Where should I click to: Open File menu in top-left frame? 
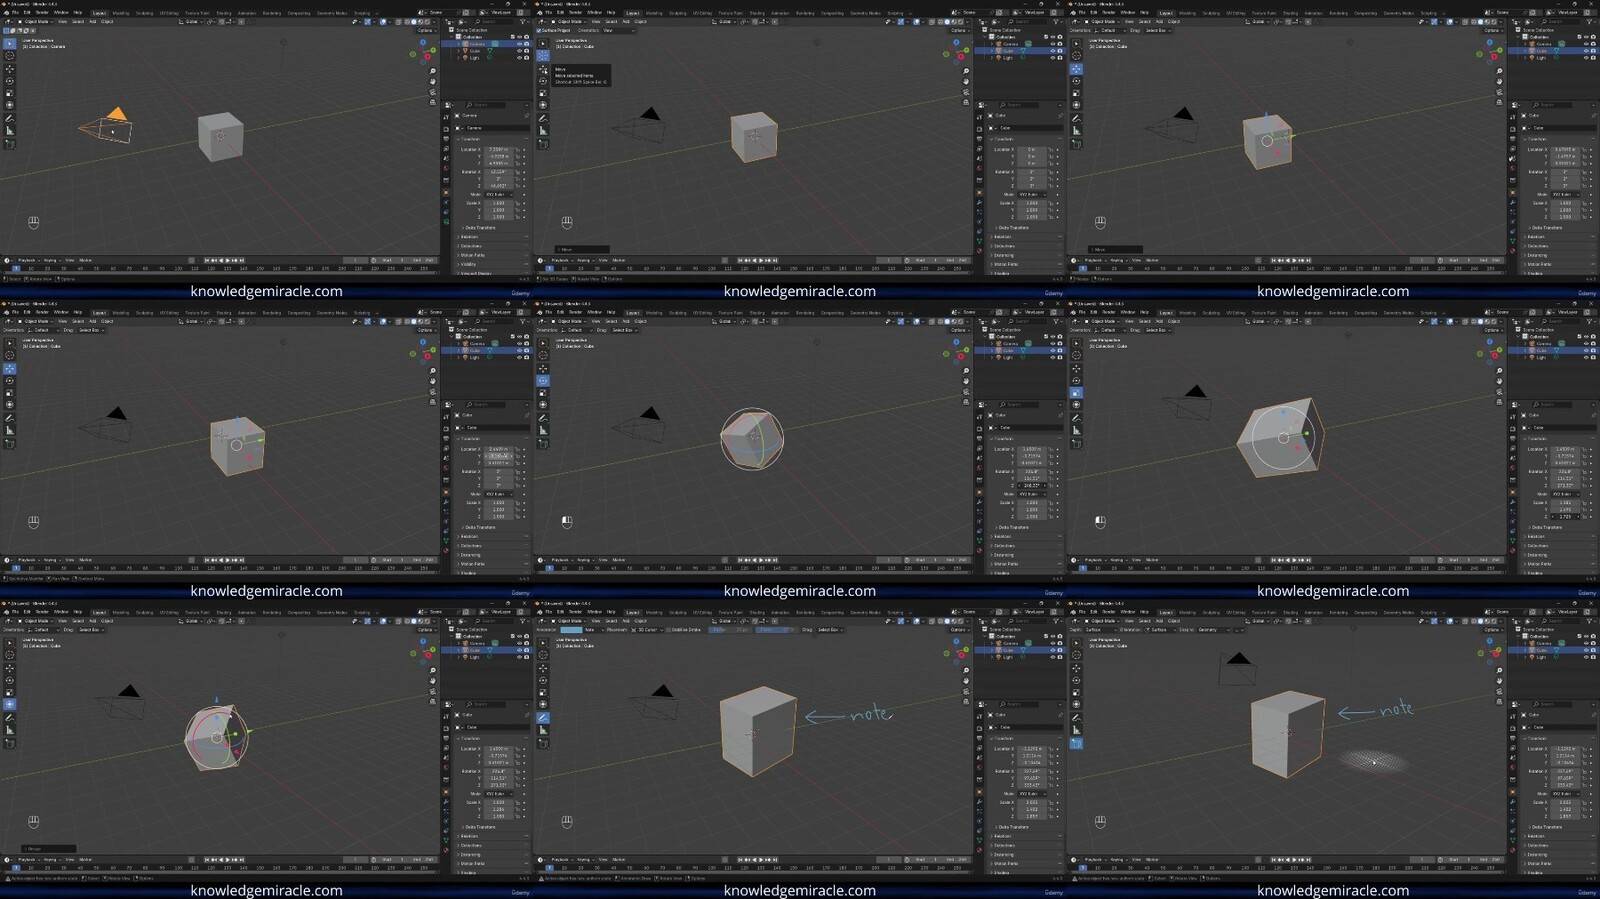(x=15, y=13)
